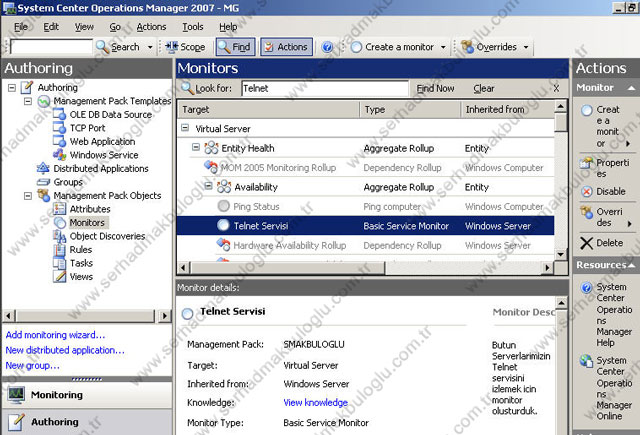The height and width of the screenshot is (435, 640).
Task: Select OLE DB Data Source template icon
Action: tap(60, 115)
